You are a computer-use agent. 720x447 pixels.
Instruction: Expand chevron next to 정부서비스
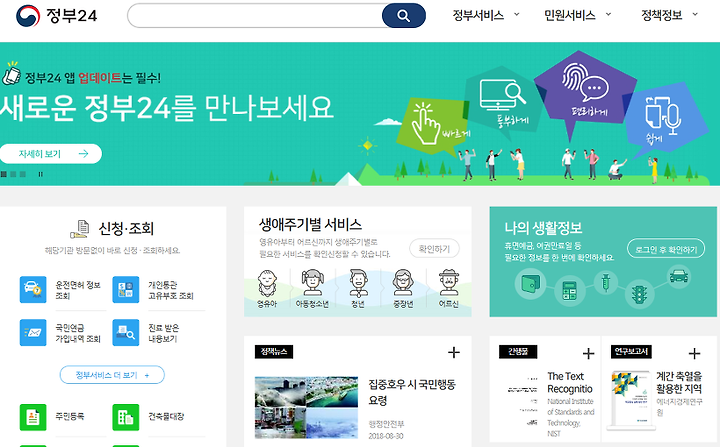click(517, 14)
